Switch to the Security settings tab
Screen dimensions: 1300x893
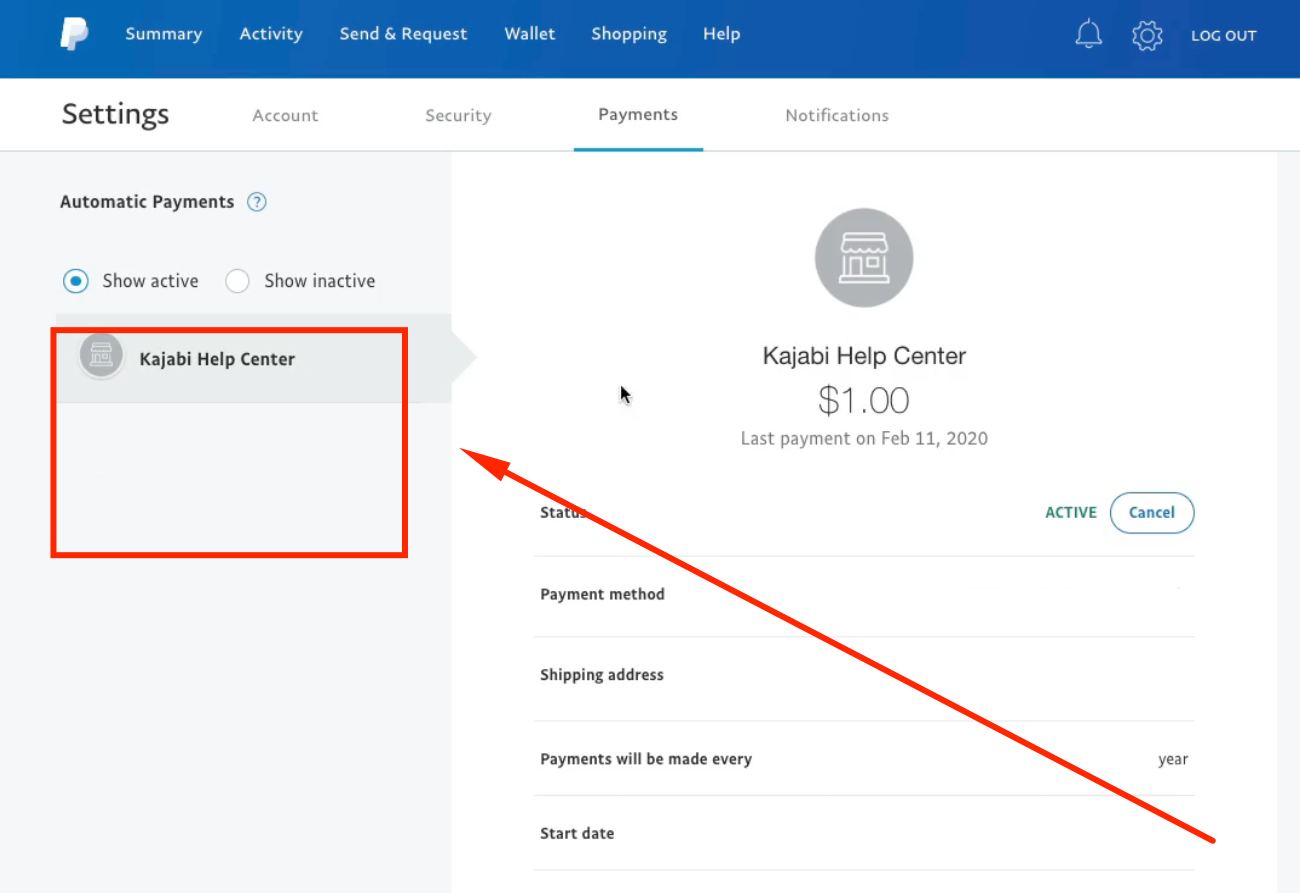click(458, 115)
